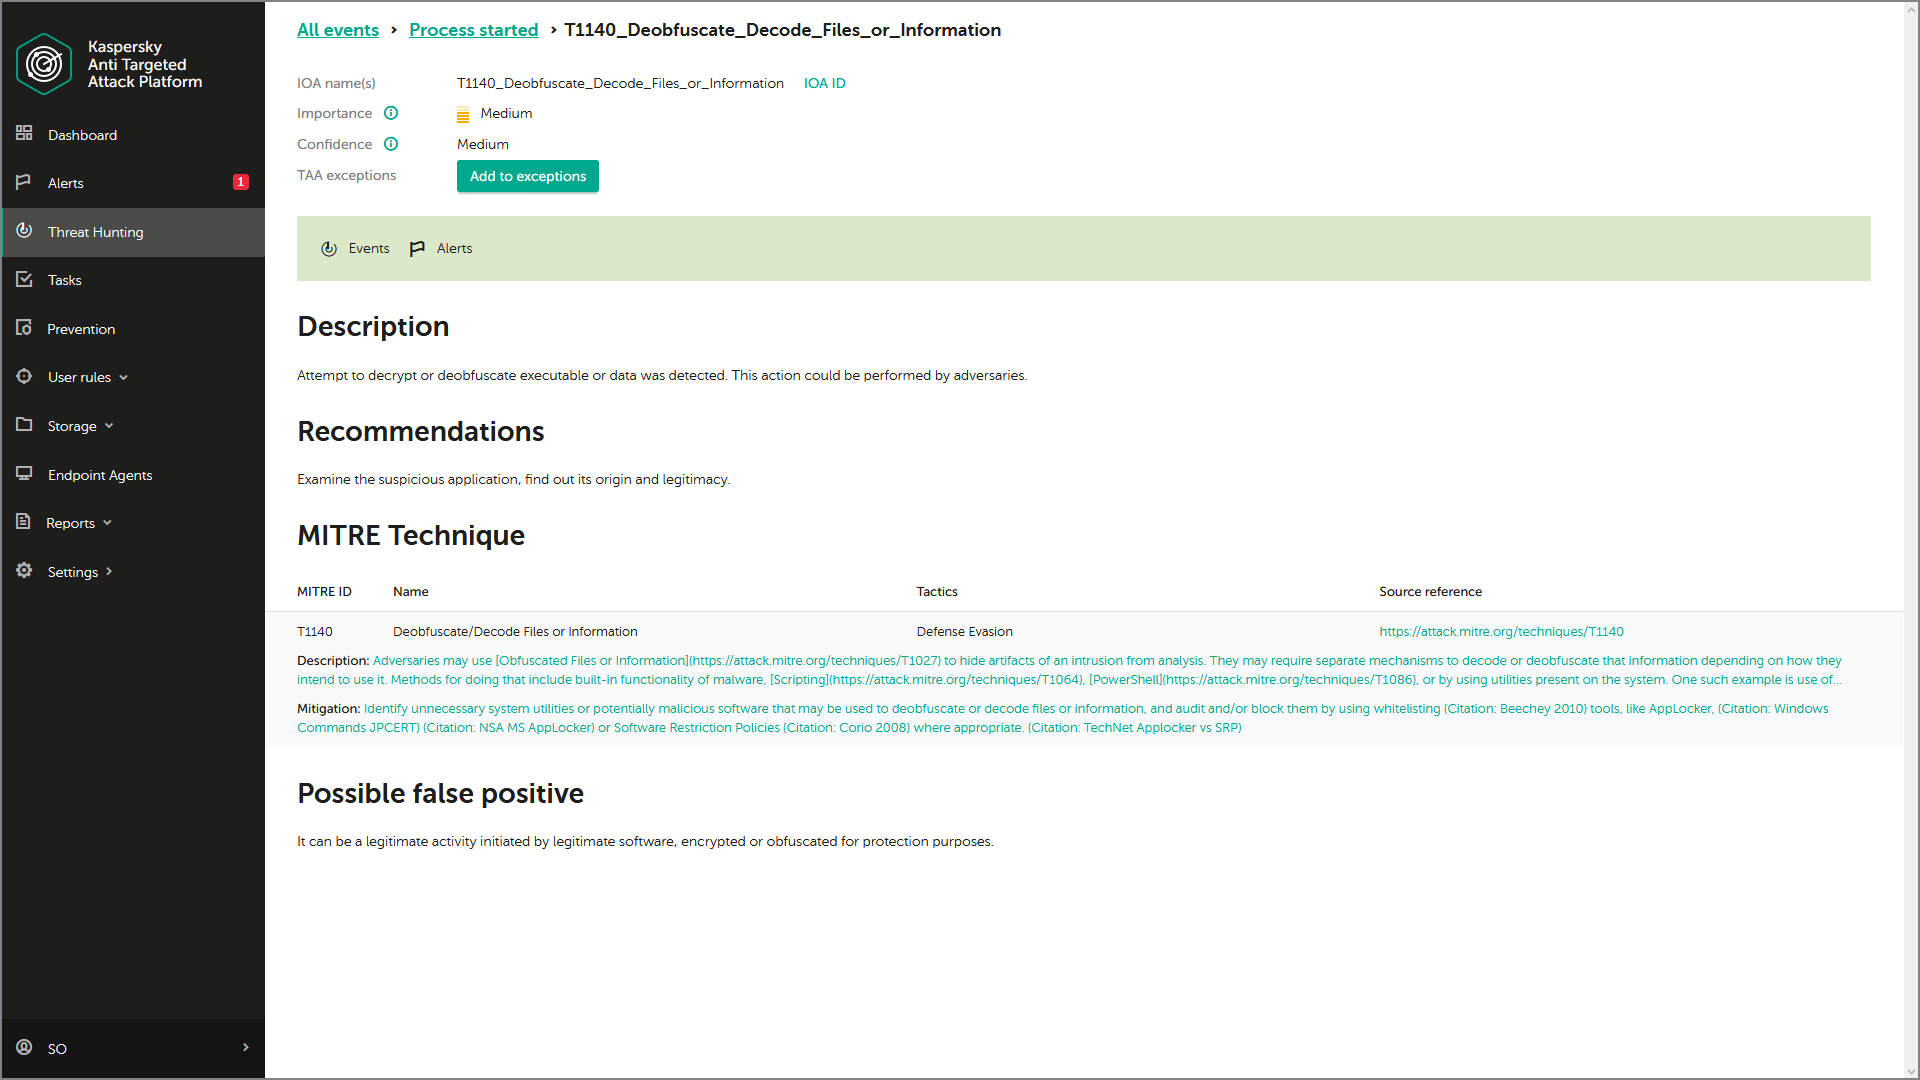This screenshot has height=1080, width=1920.
Task: Expand the Reports submenu
Action: 107,523
